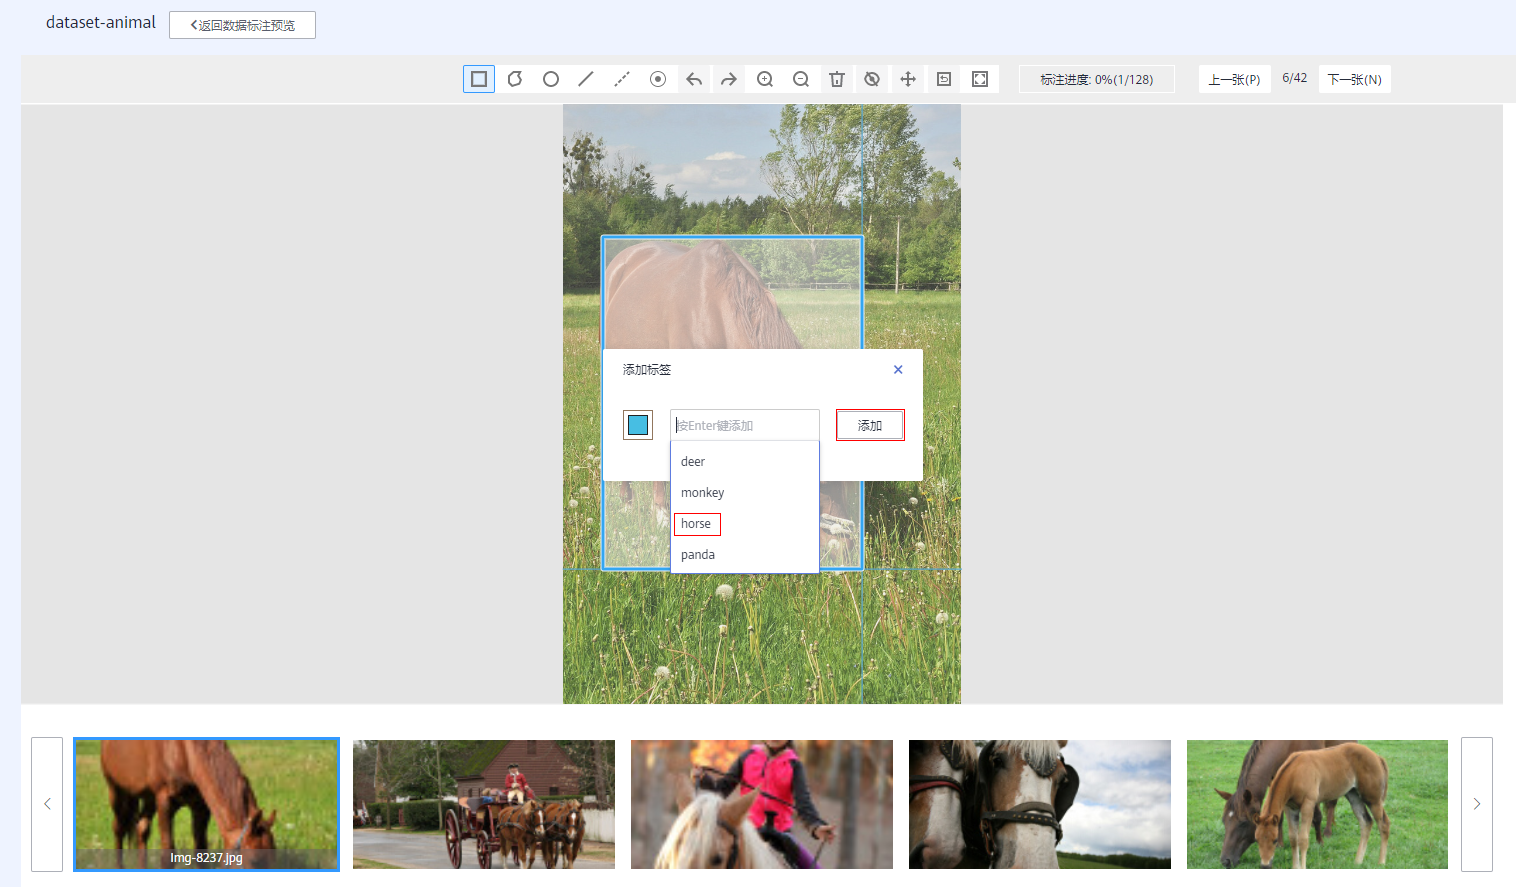Open the horse carriage thumbnail

pyautogui.click(x=484, y=804)
